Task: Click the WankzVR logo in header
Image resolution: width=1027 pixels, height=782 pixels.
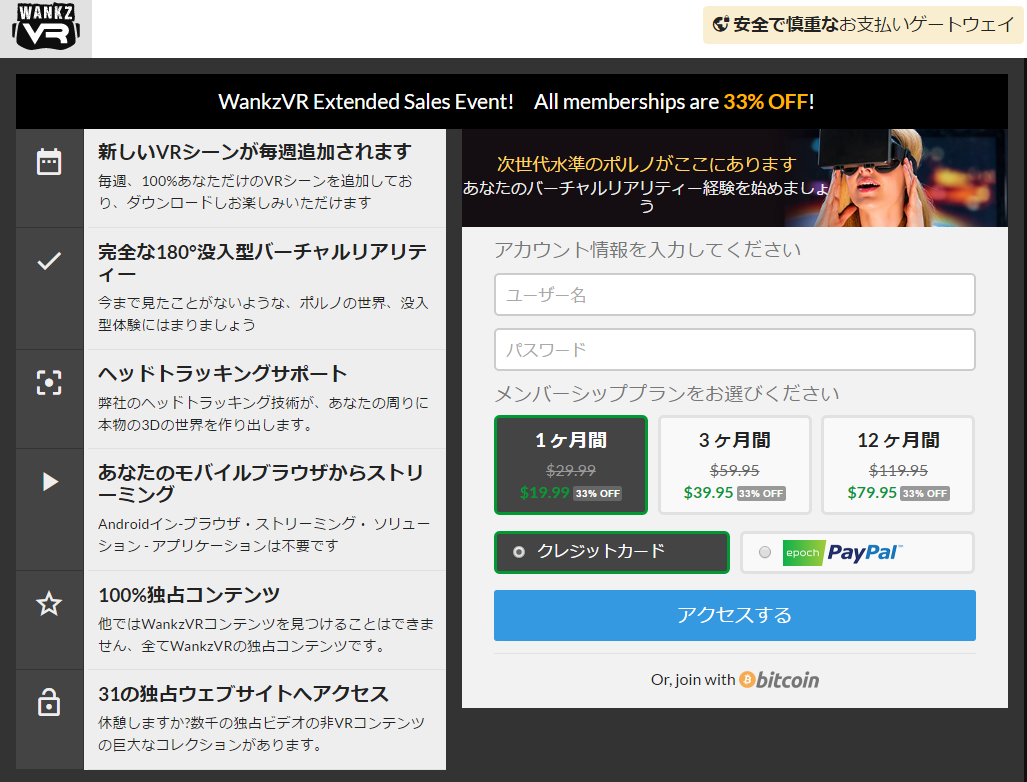Action: (x=45, y=28)
